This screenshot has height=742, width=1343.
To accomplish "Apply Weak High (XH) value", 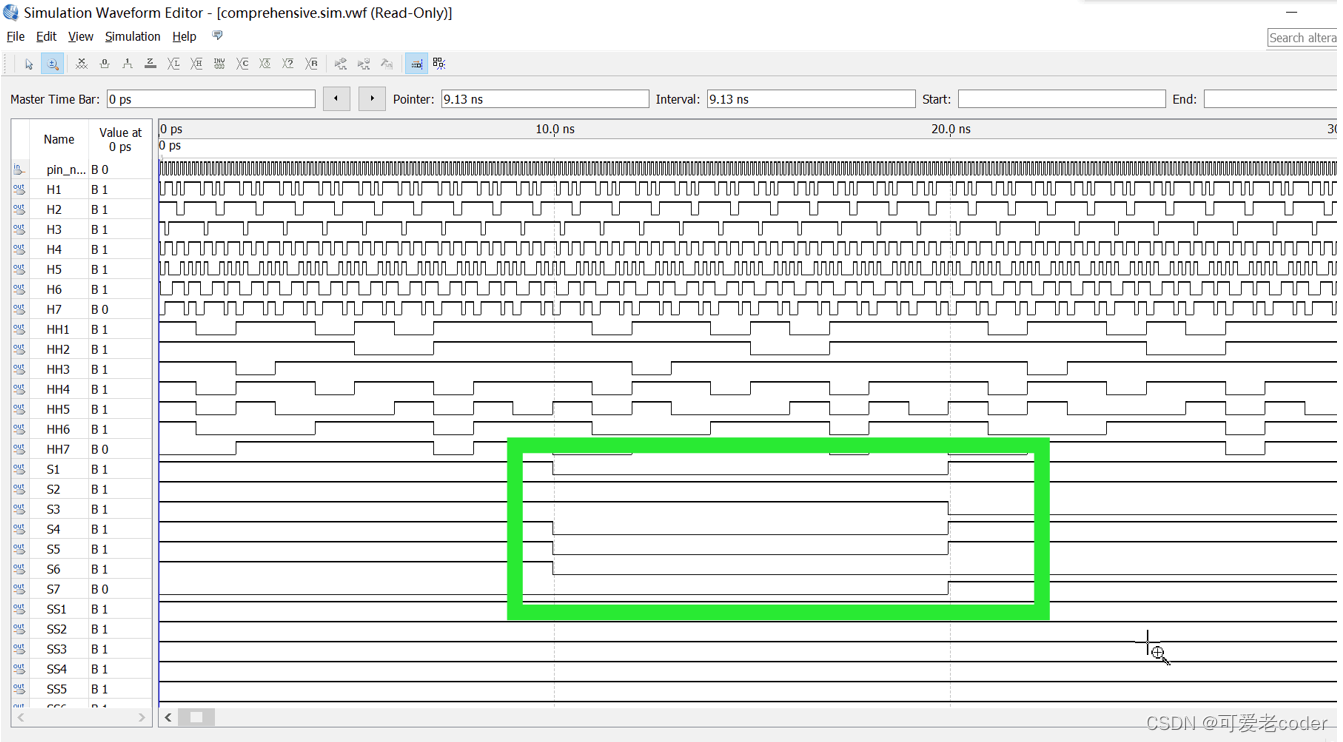I will [x=196, y=64].
